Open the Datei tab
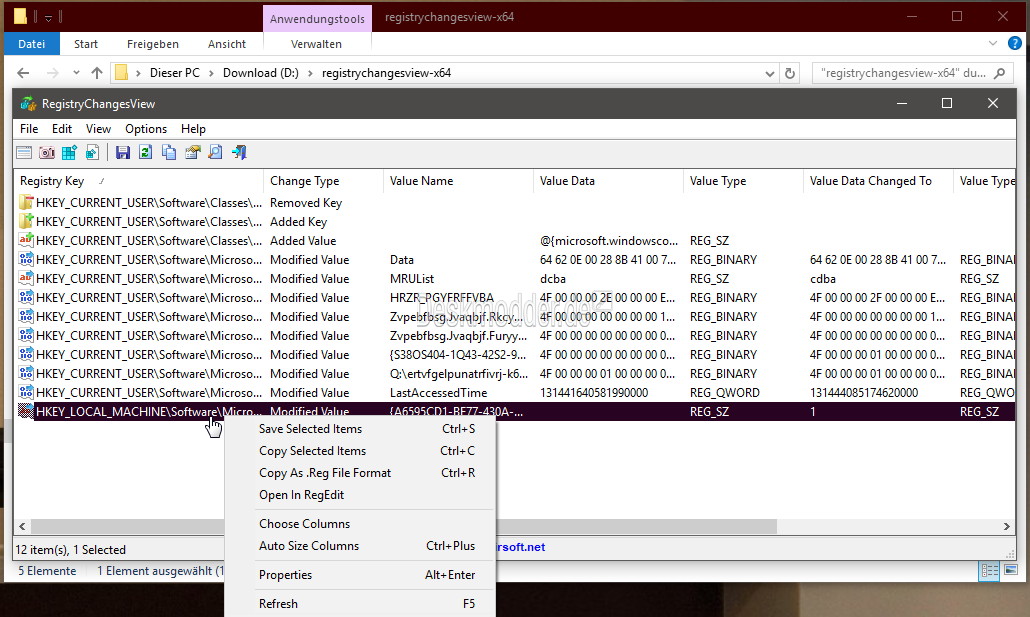 (32, 44)
